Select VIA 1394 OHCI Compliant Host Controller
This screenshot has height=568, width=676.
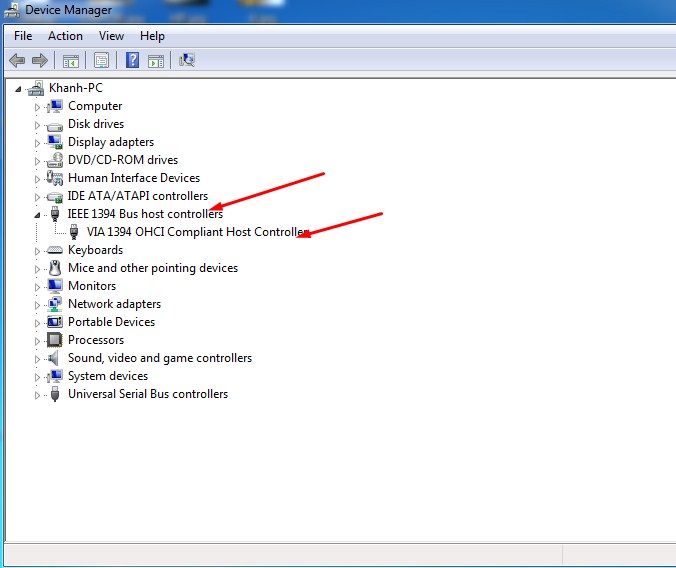point(197,232)
